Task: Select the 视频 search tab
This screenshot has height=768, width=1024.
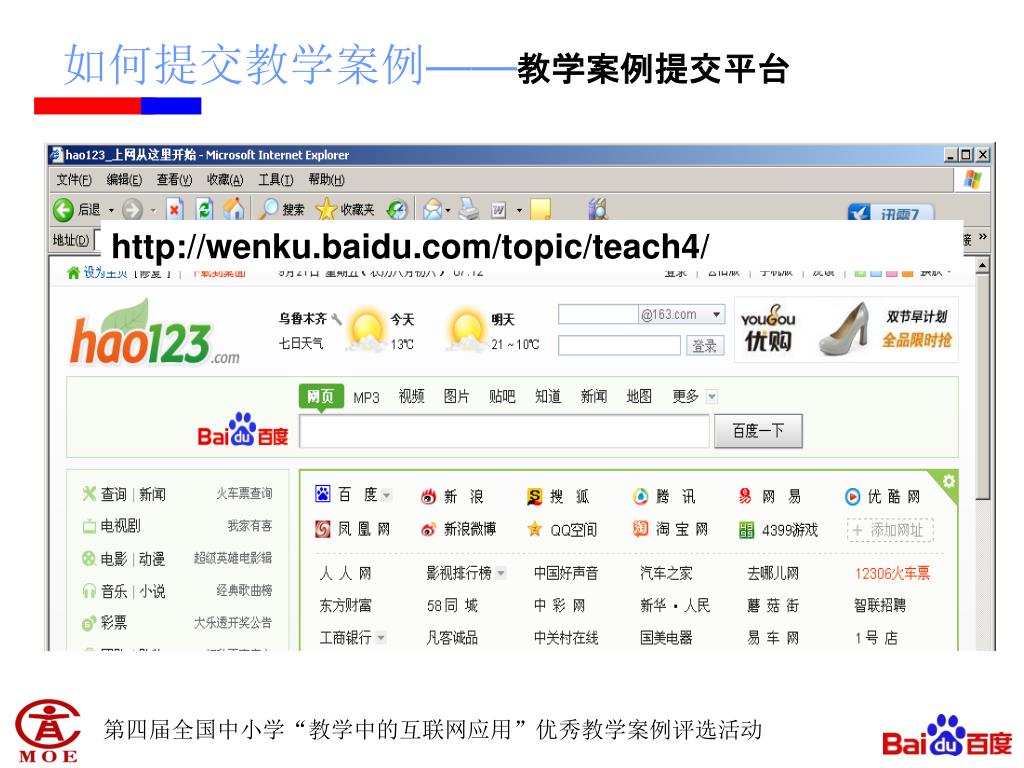Action: (x=411, y=396)
